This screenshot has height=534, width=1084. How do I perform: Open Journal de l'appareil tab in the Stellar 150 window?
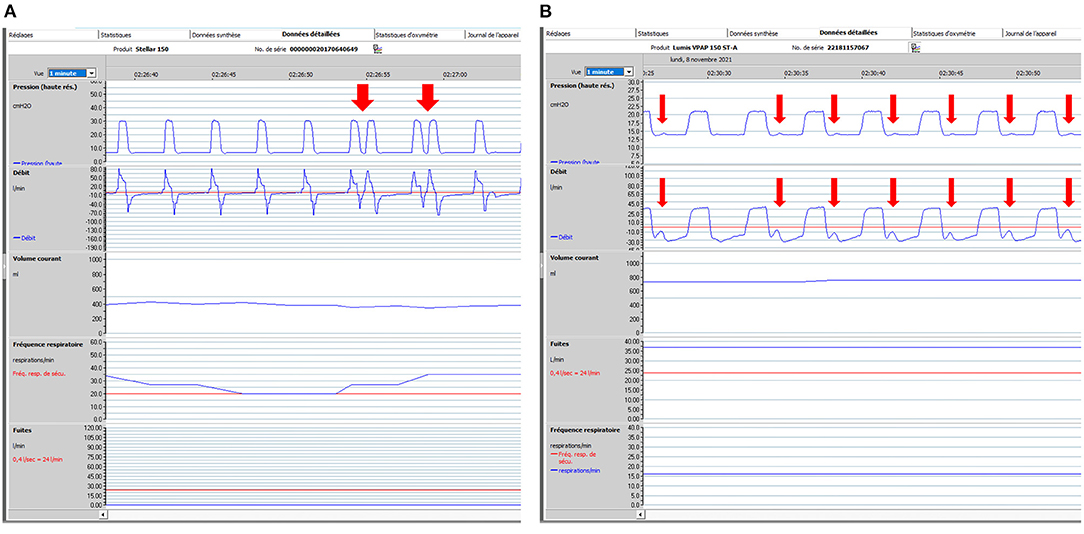tap(493, 34)
